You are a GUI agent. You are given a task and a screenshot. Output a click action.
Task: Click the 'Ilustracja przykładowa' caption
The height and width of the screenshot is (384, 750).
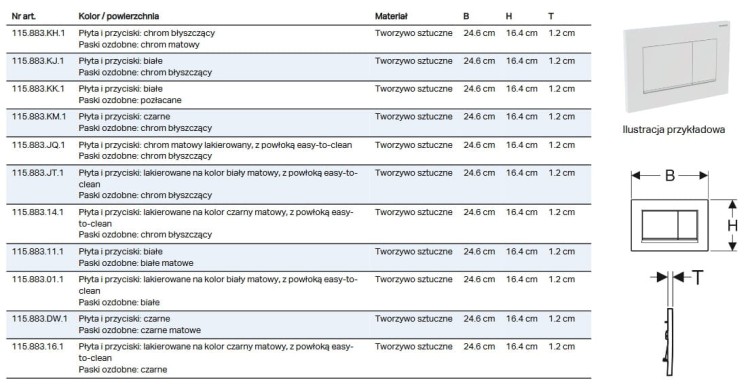(x=673, y=130)
